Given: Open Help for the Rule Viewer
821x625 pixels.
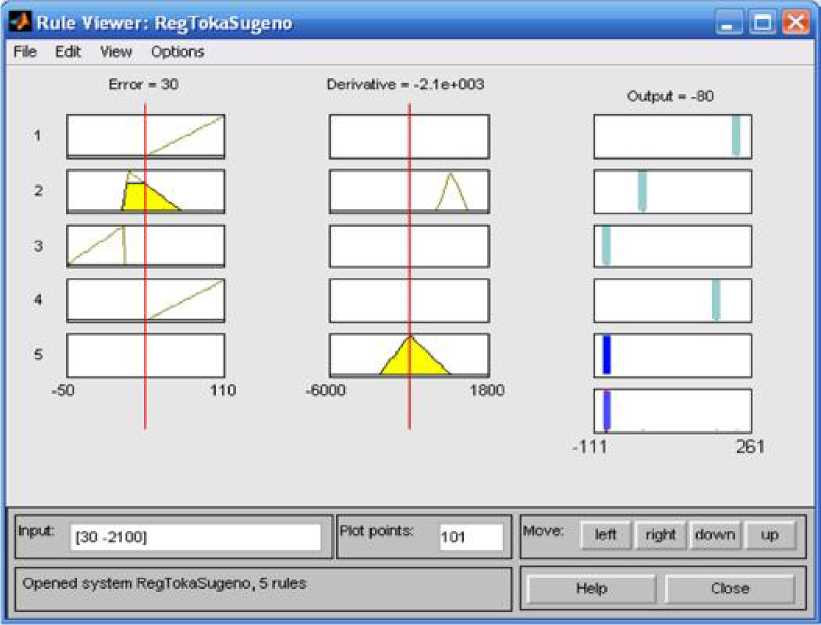Looking at the screenshot, I should pyautogui.click(x=592, y=589).
